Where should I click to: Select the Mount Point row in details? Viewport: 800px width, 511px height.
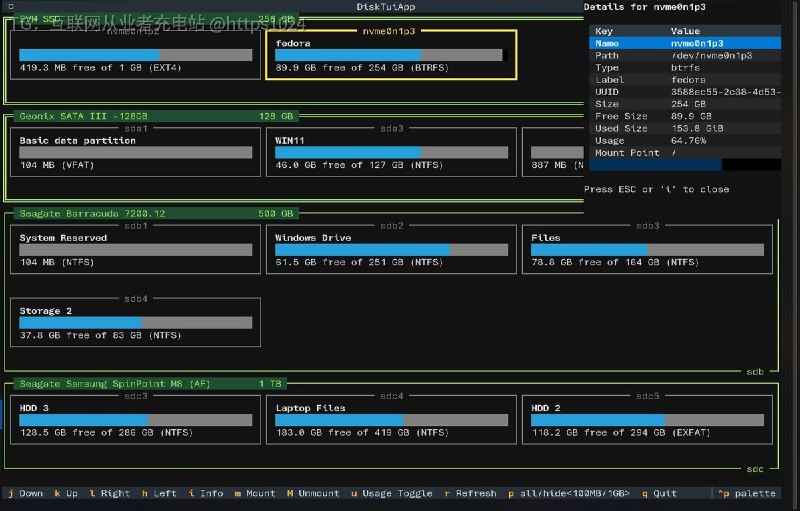(x=685, y=153)
